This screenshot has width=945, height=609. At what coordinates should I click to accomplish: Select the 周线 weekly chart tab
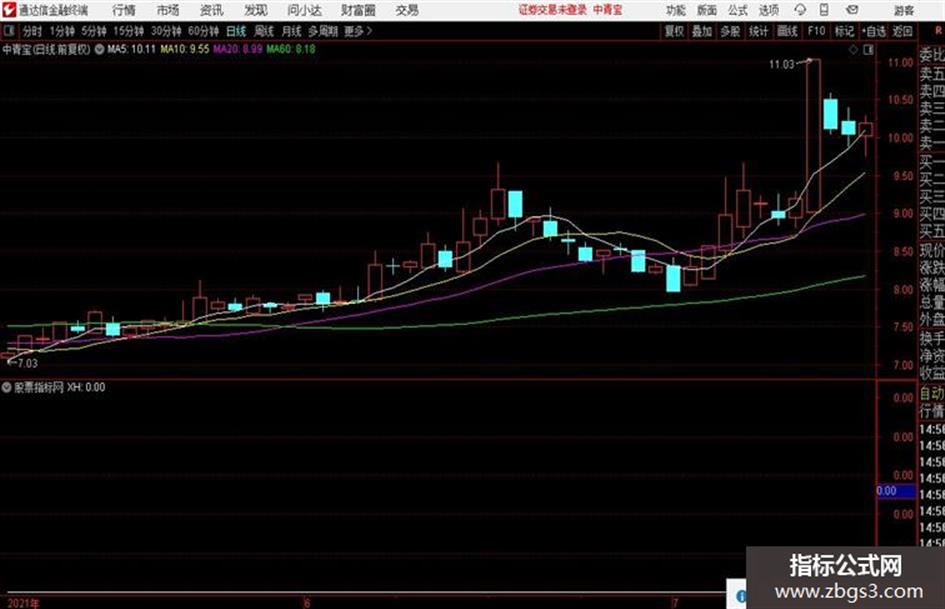click(264, 31)
